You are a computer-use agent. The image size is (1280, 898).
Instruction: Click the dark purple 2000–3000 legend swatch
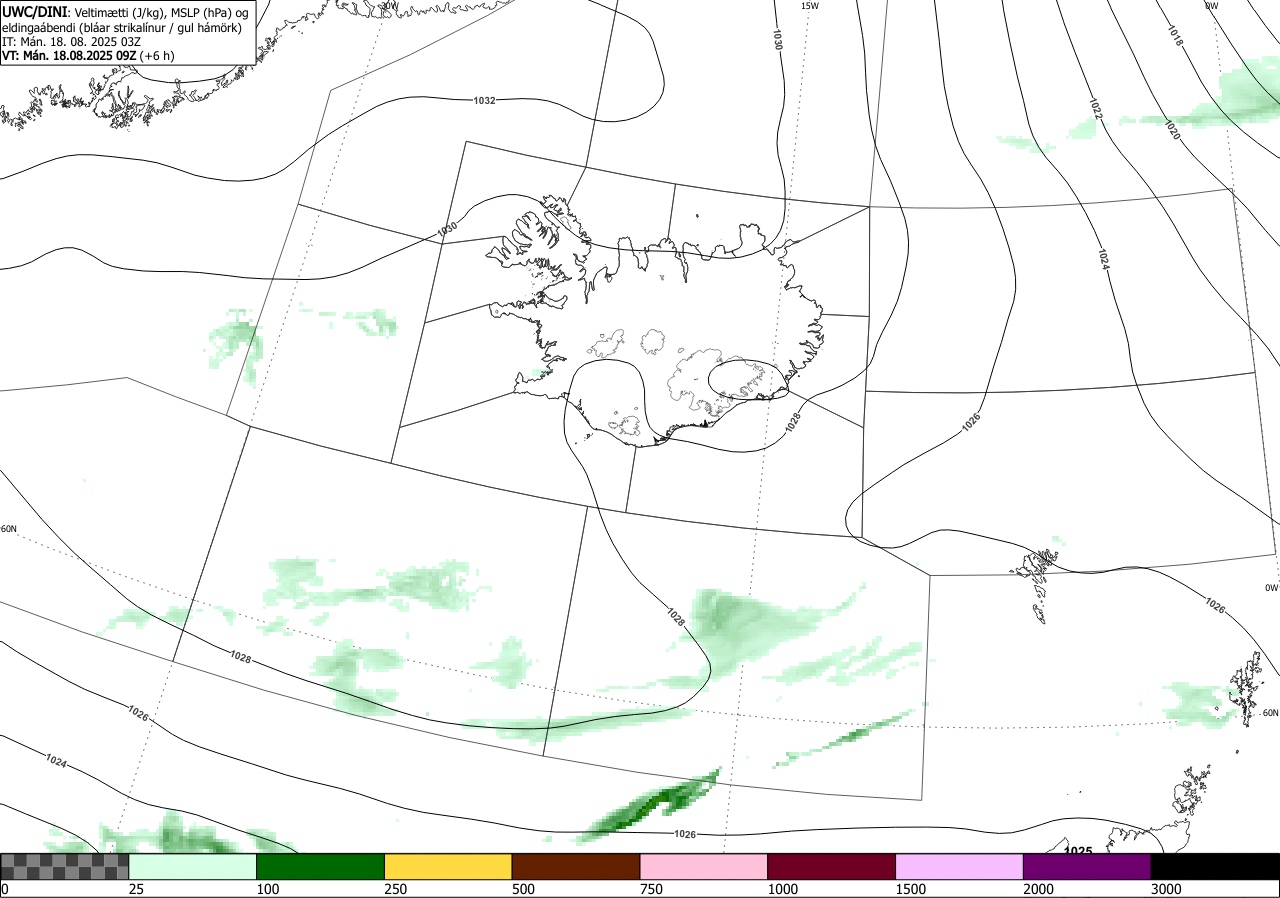(1087, 866)
